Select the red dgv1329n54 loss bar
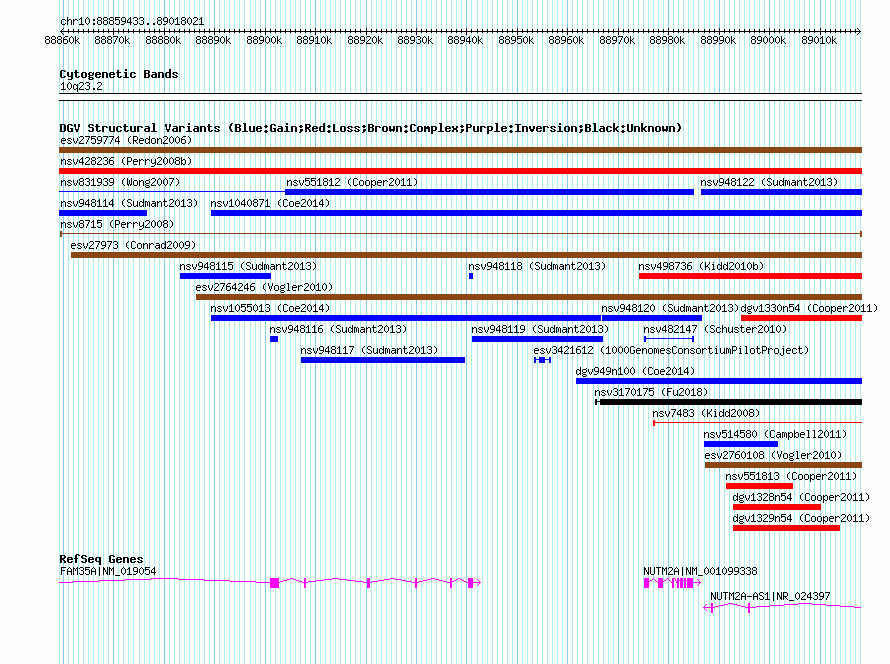This screenshot has width=890, height=664. [x=786, y=528]
